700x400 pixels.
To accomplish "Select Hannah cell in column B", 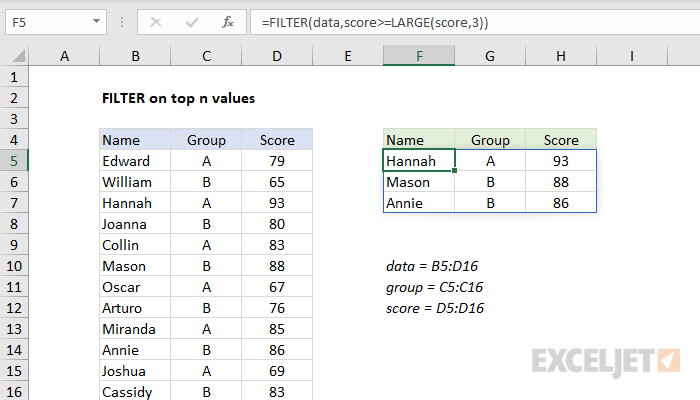I will [x=135, y=203].
